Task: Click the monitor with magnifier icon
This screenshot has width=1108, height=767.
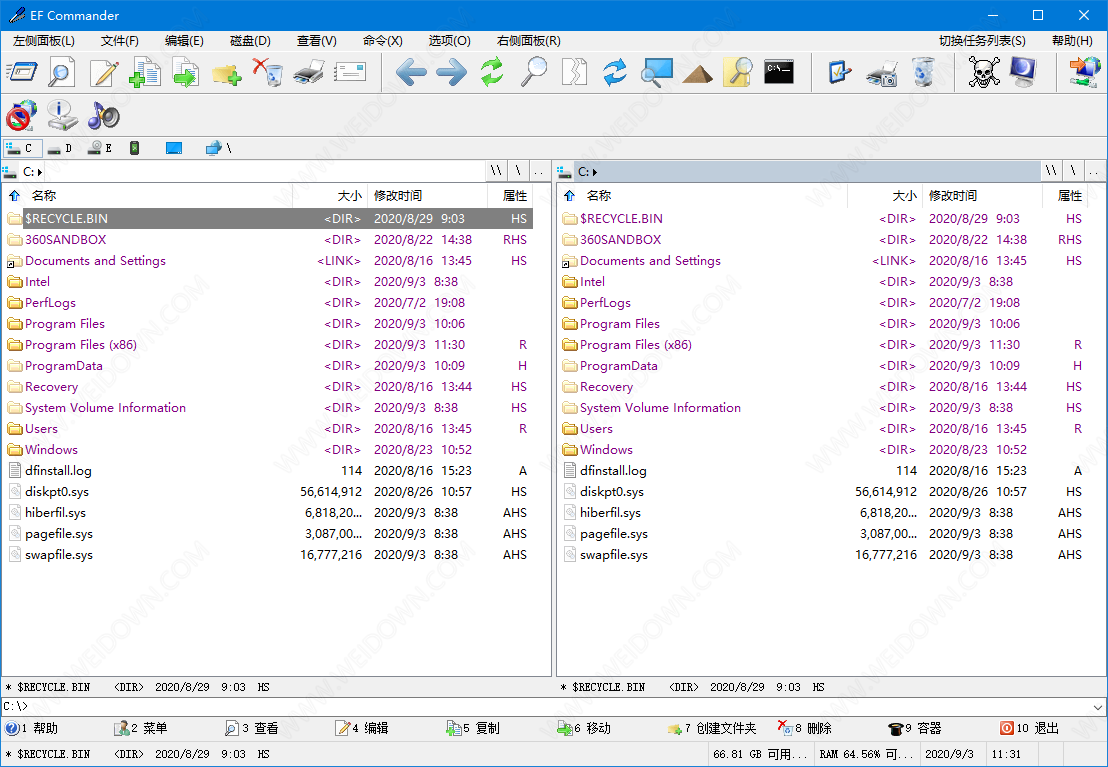Action: [x=656, y=72]
